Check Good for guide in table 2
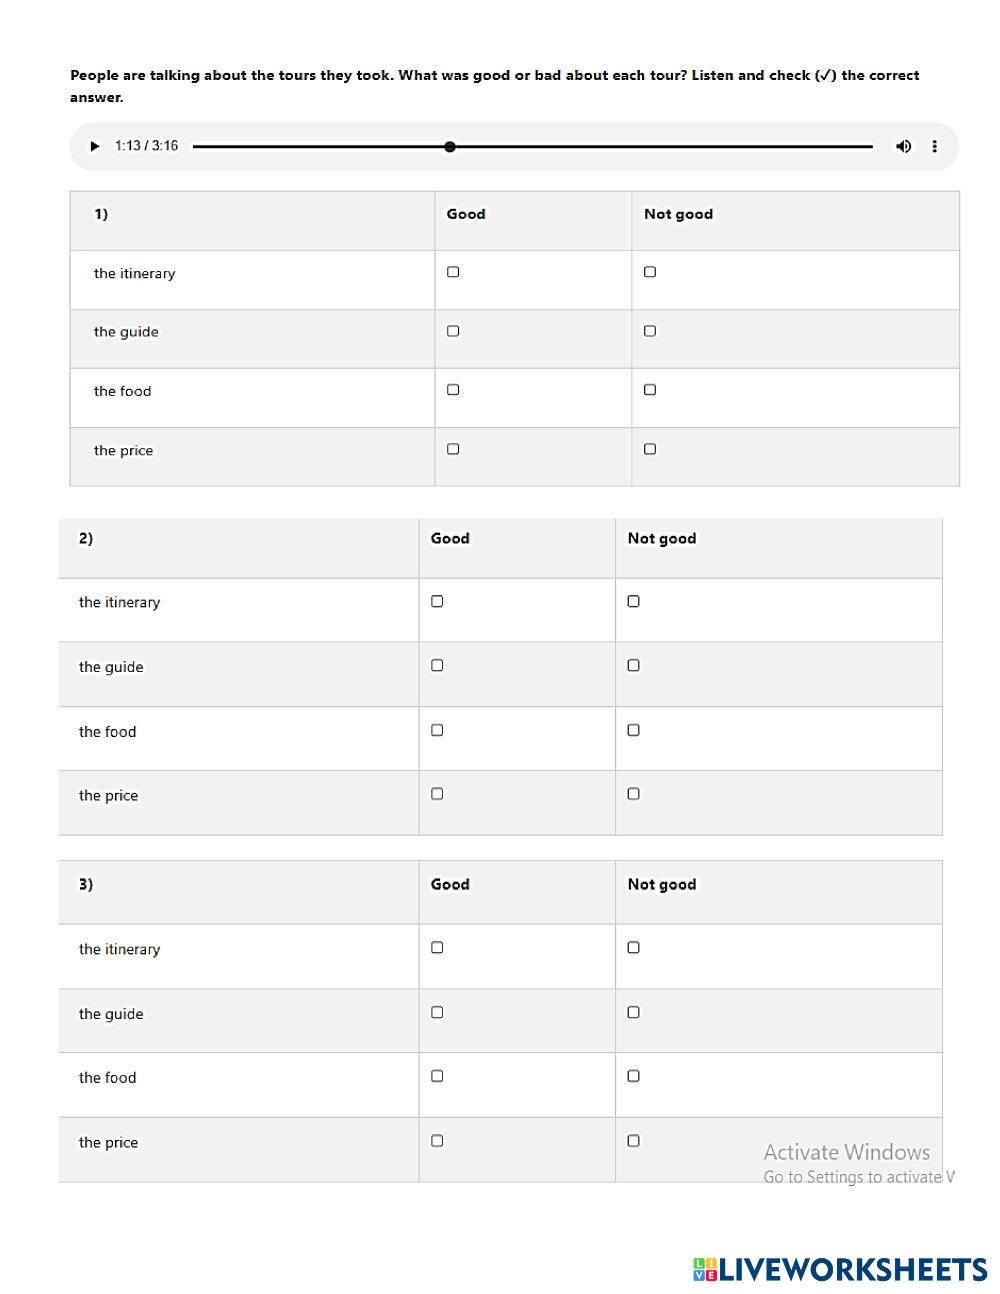The height and width of the screenshot is (1294, 1000). pyautogui.click(x=437, y=665)
